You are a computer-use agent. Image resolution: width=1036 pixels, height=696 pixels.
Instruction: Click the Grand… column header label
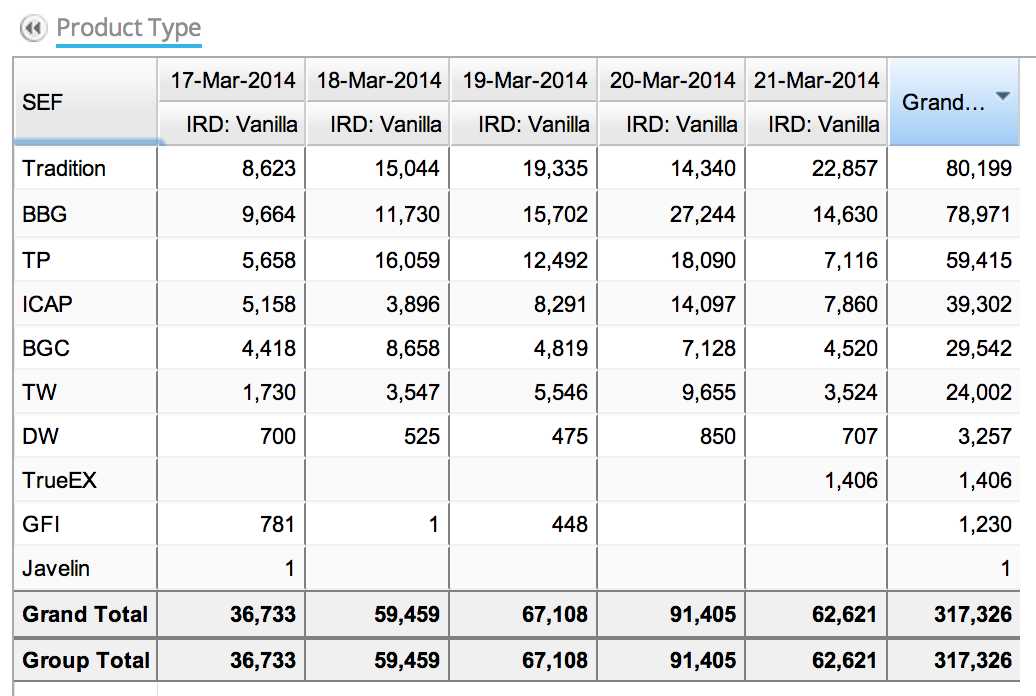tap(944, 102)
